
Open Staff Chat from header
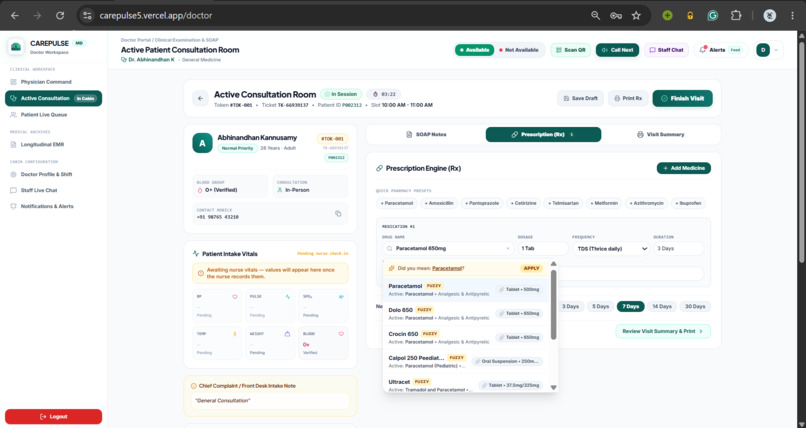666,50
